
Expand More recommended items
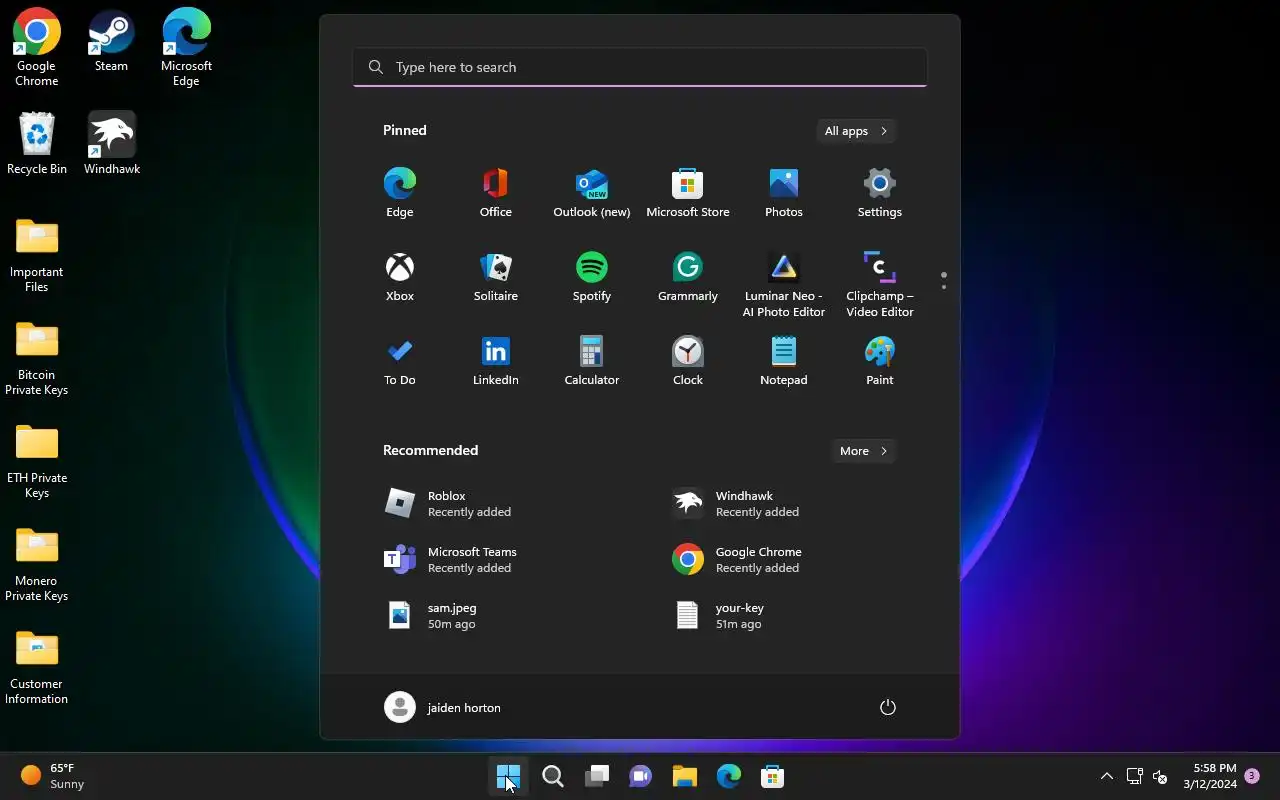(863, 451)
